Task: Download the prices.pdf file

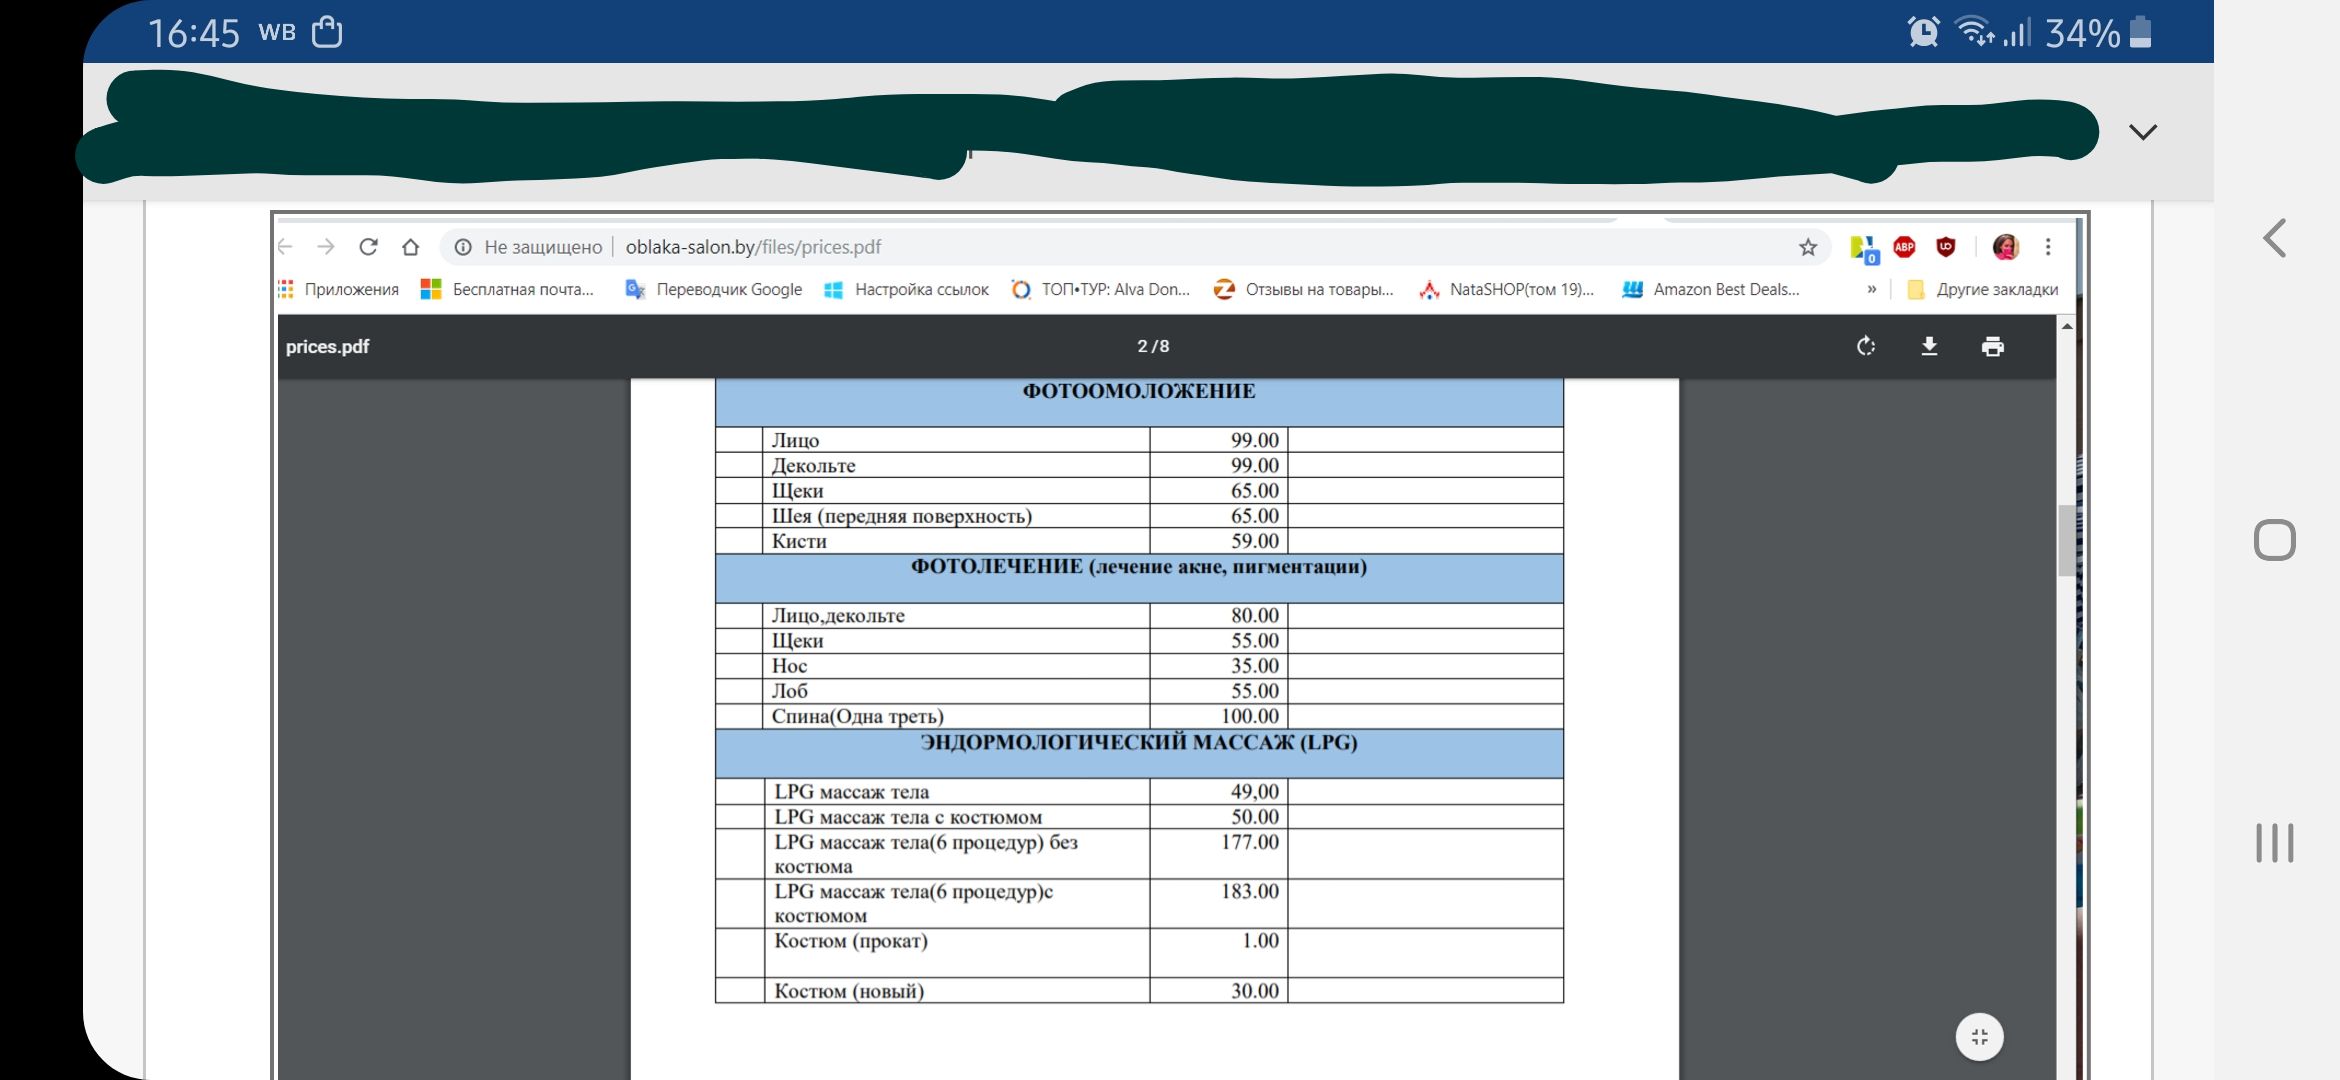Action: [1929, 346]
